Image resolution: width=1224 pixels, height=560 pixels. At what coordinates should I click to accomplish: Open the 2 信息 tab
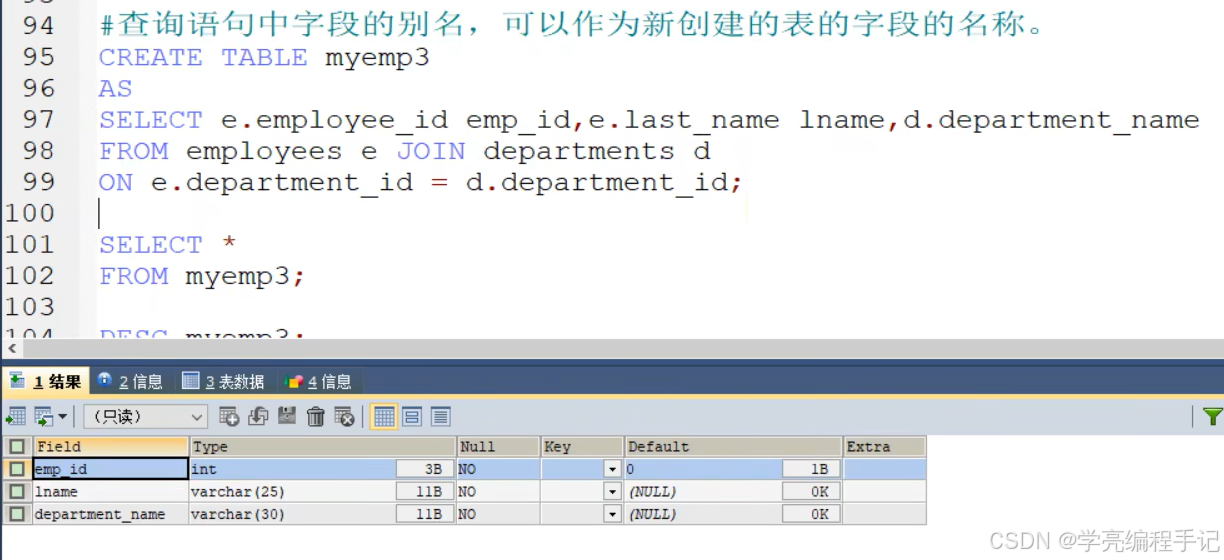click(129, 382)
